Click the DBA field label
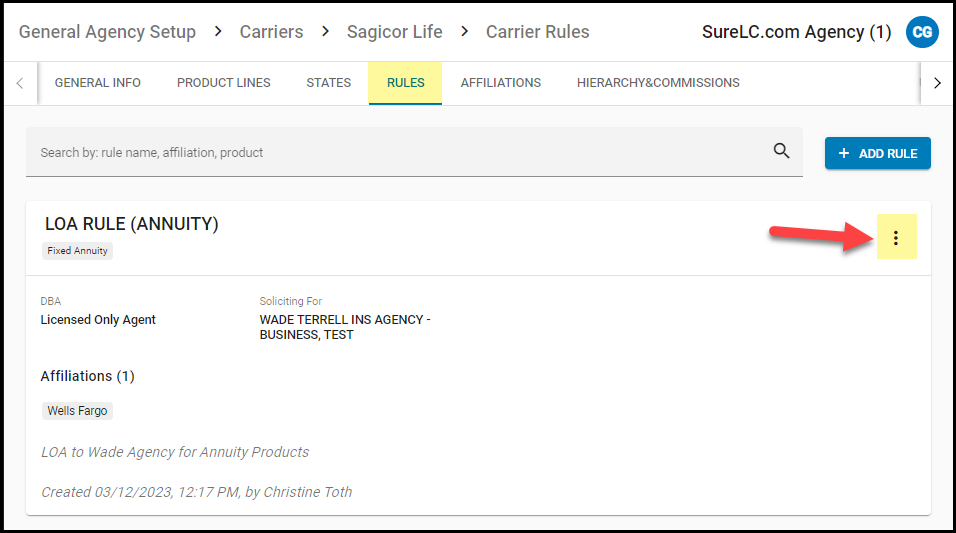Screen dimensions: 956x533 [51, 301]
